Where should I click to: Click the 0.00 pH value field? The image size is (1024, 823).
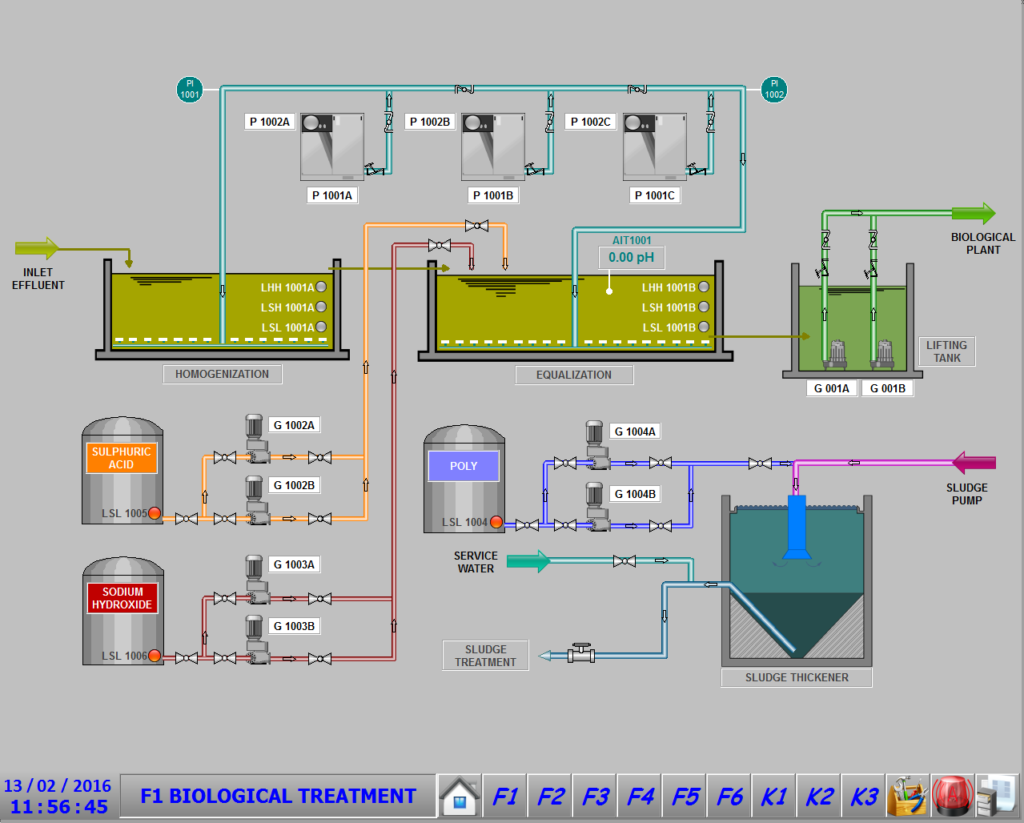point(632,257)
